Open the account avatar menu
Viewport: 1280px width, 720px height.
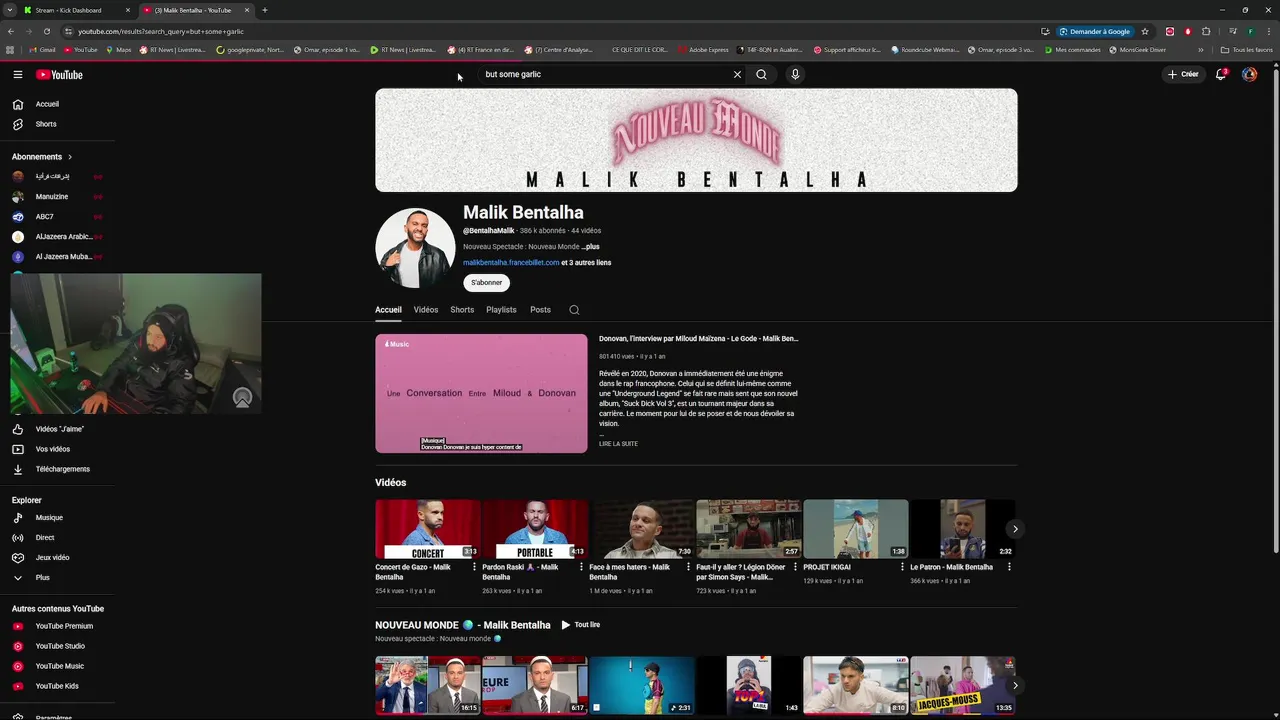pyautogui.click(x=1249, y=74)
